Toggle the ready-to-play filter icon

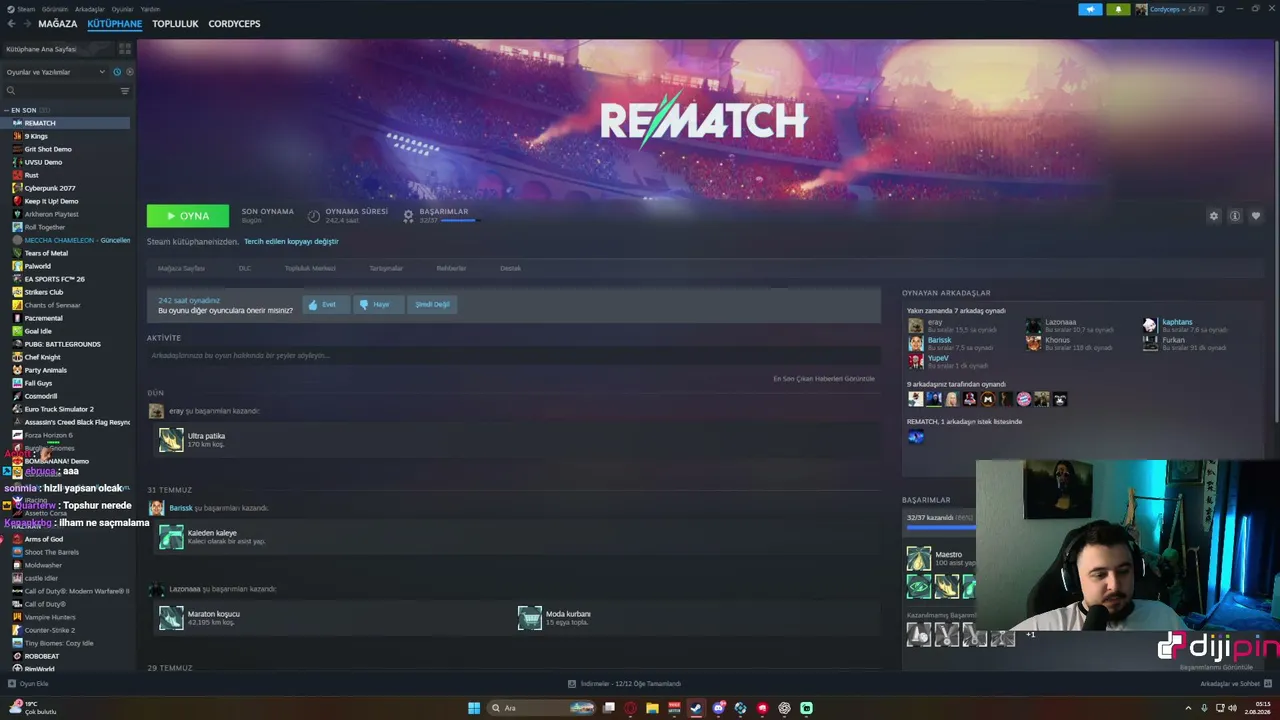(129, 72)
